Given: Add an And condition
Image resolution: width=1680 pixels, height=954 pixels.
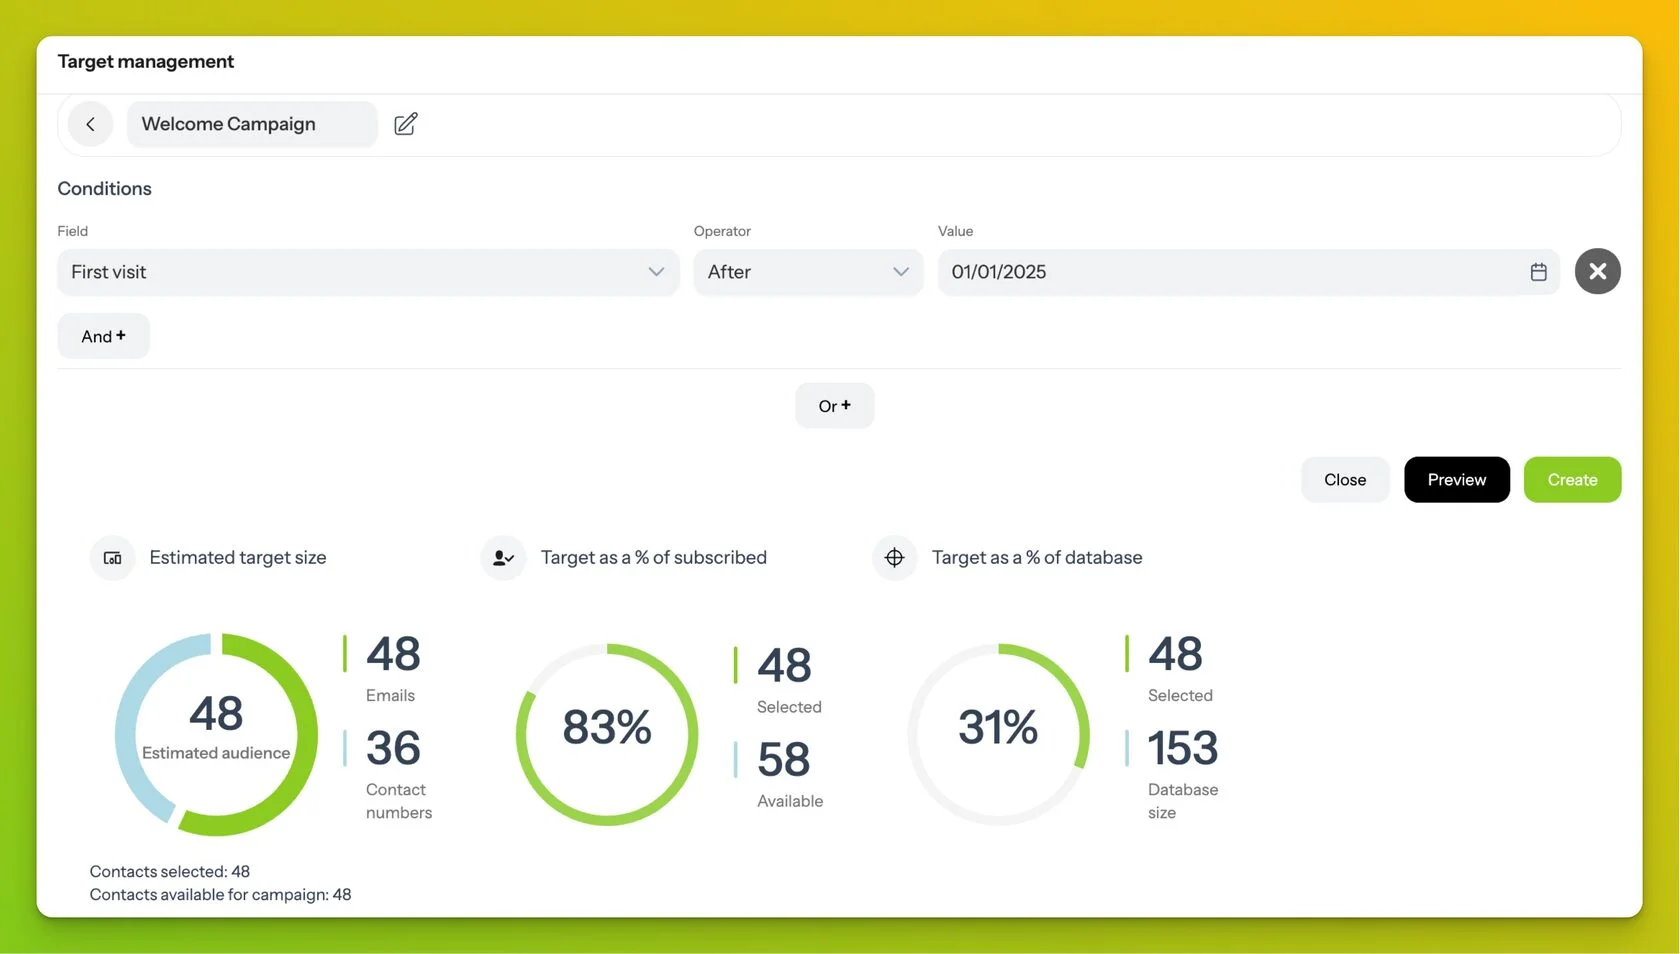Looking at the screenshot, I should (103, 336).
